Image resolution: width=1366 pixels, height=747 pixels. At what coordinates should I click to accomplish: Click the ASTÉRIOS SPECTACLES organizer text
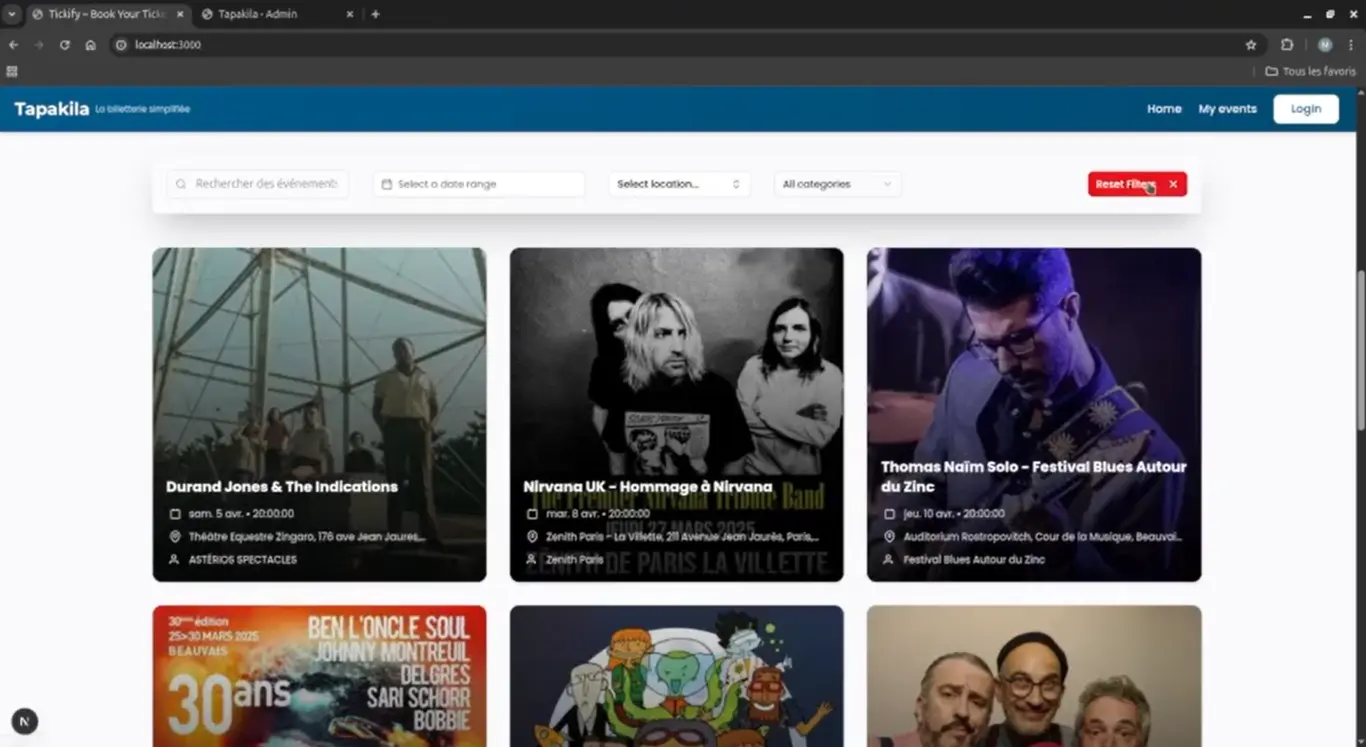pyautogui.click(x=243, y=560)
